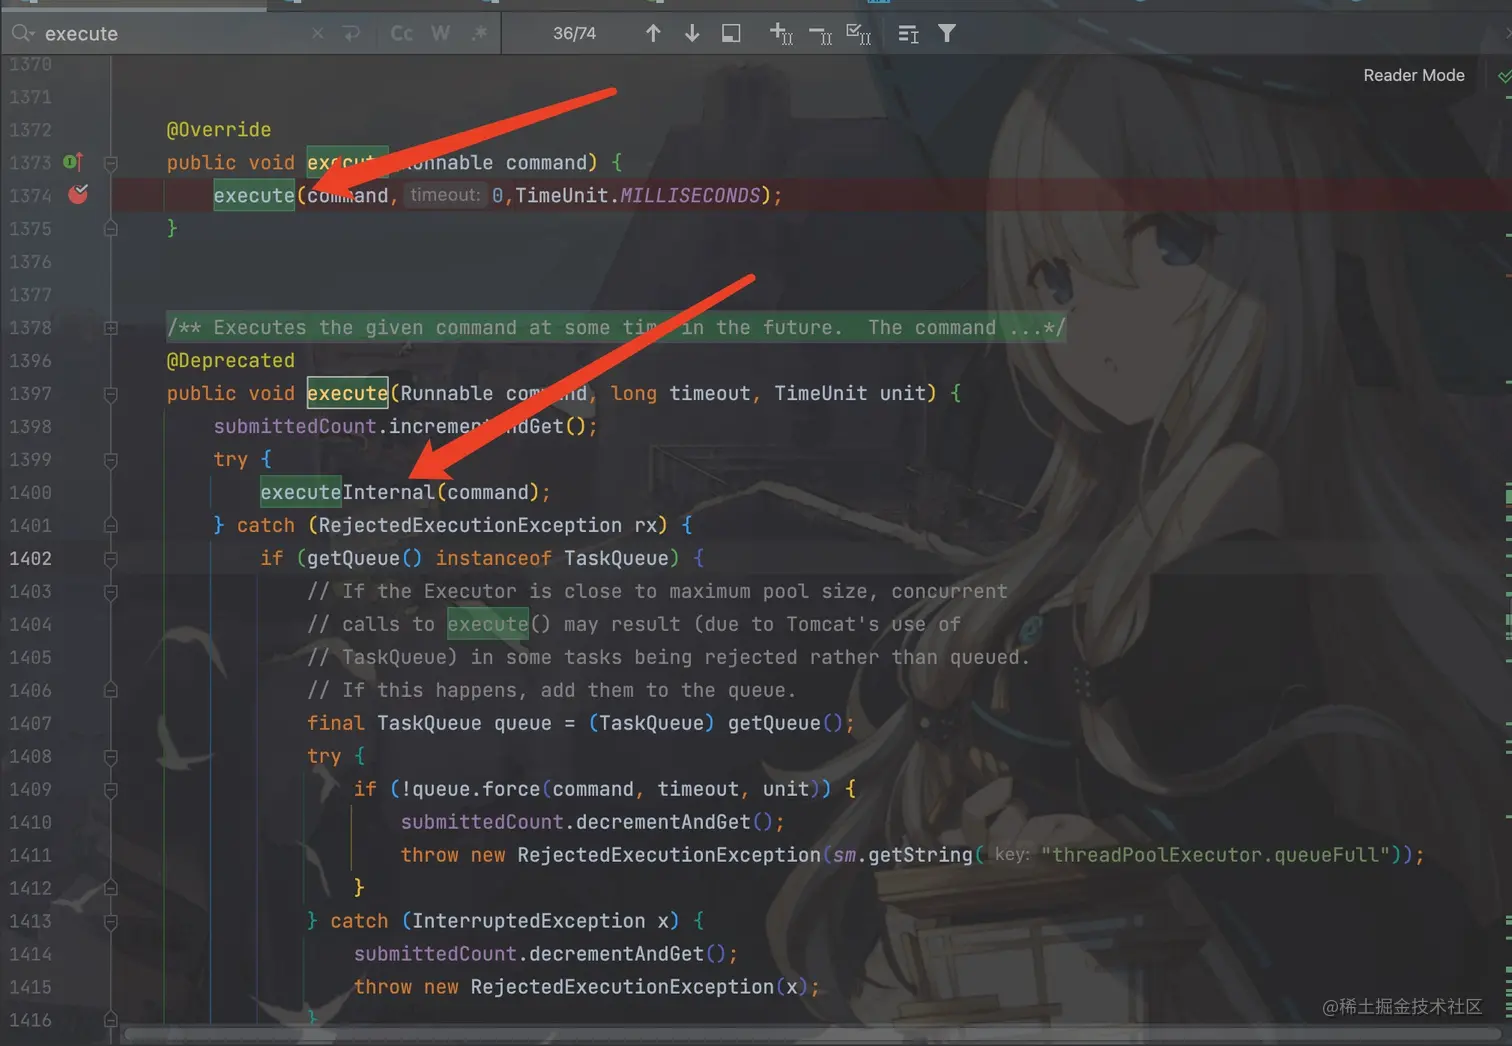Open search results in find window icon
1512x1046 pixels.
coord(731,34)
